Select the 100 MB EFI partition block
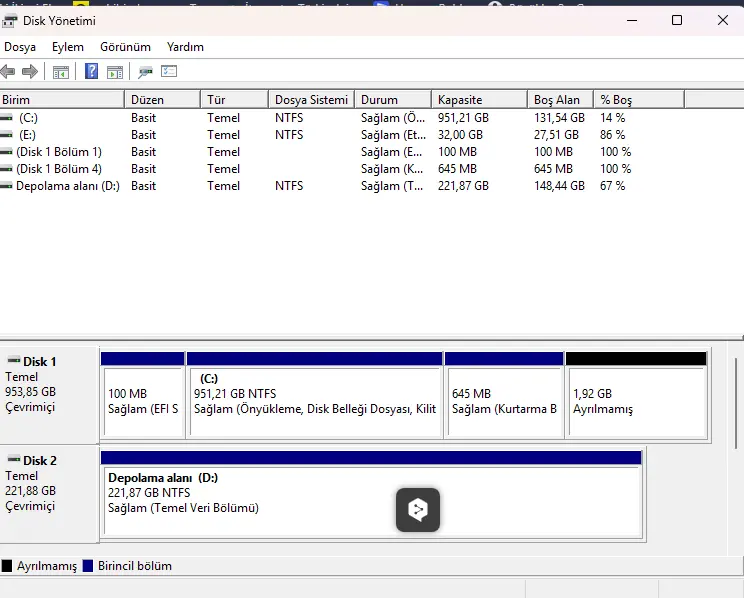This screenshot has width=744, height=598. (x=143, y=395)
